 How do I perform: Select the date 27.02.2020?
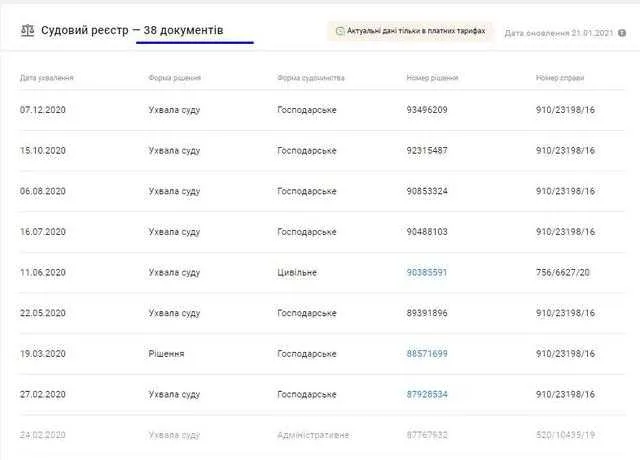pyautogui.click(x=43, y=395)
